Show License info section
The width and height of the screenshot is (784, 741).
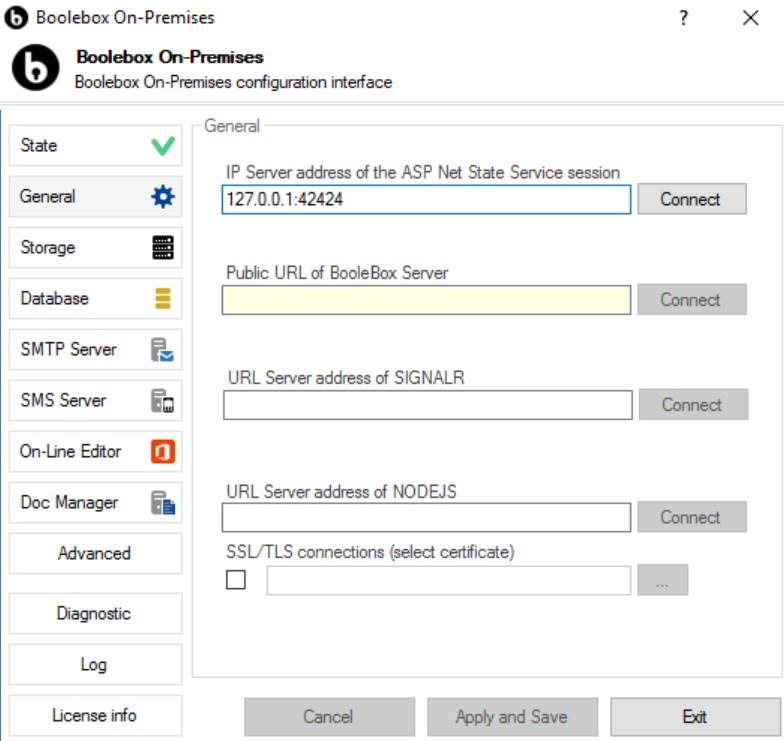pyautogui.click(x=95, y=716)
